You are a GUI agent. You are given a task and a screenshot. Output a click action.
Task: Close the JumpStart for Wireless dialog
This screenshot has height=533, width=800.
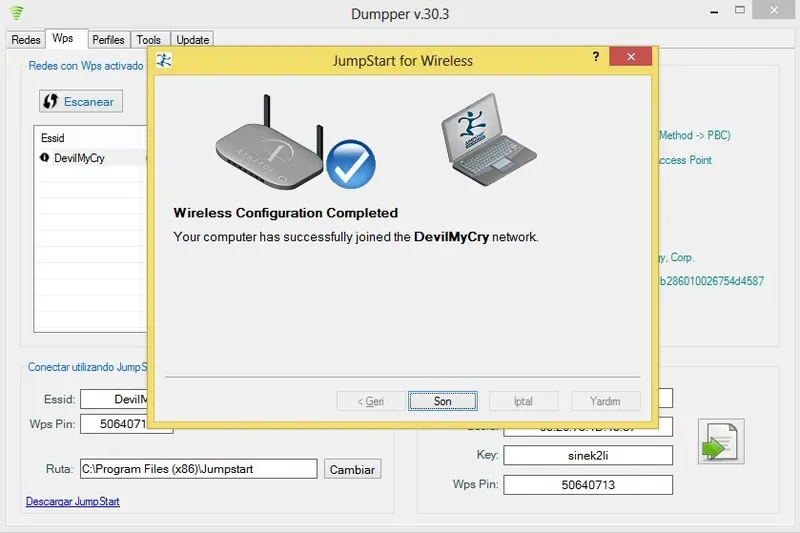pos(631,57)
